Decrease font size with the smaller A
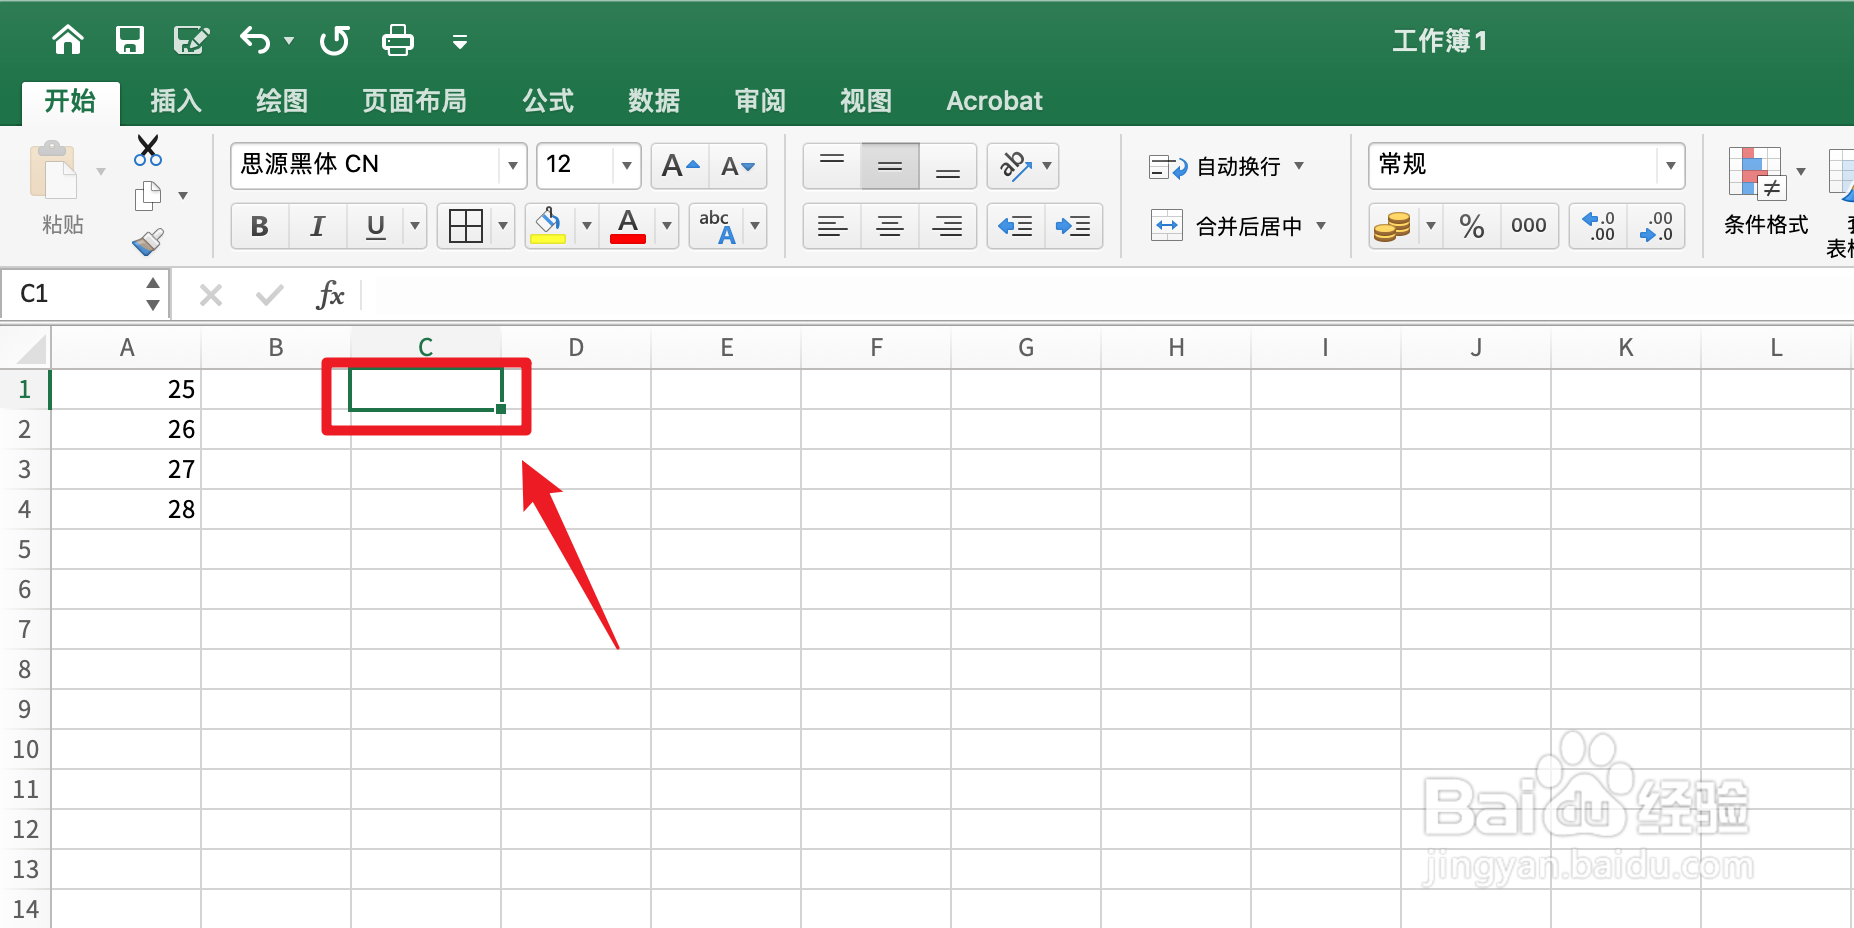Screen dimensions: 1854x928 [x=738, y=166]
